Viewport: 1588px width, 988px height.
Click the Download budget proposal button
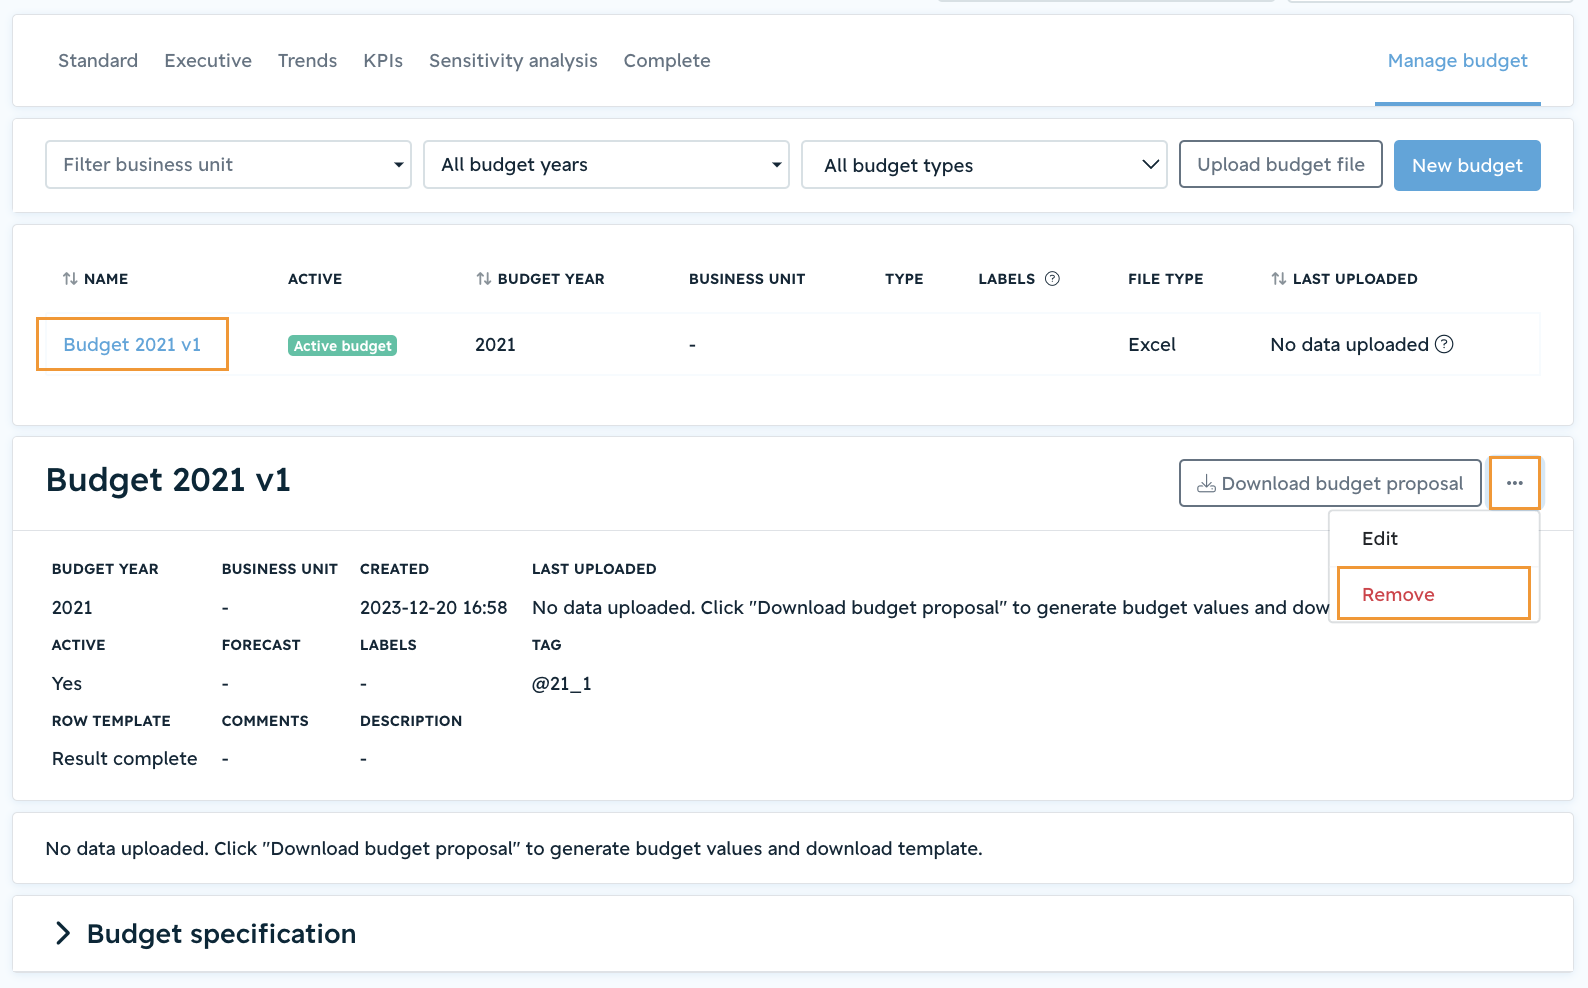point(1330,483)
